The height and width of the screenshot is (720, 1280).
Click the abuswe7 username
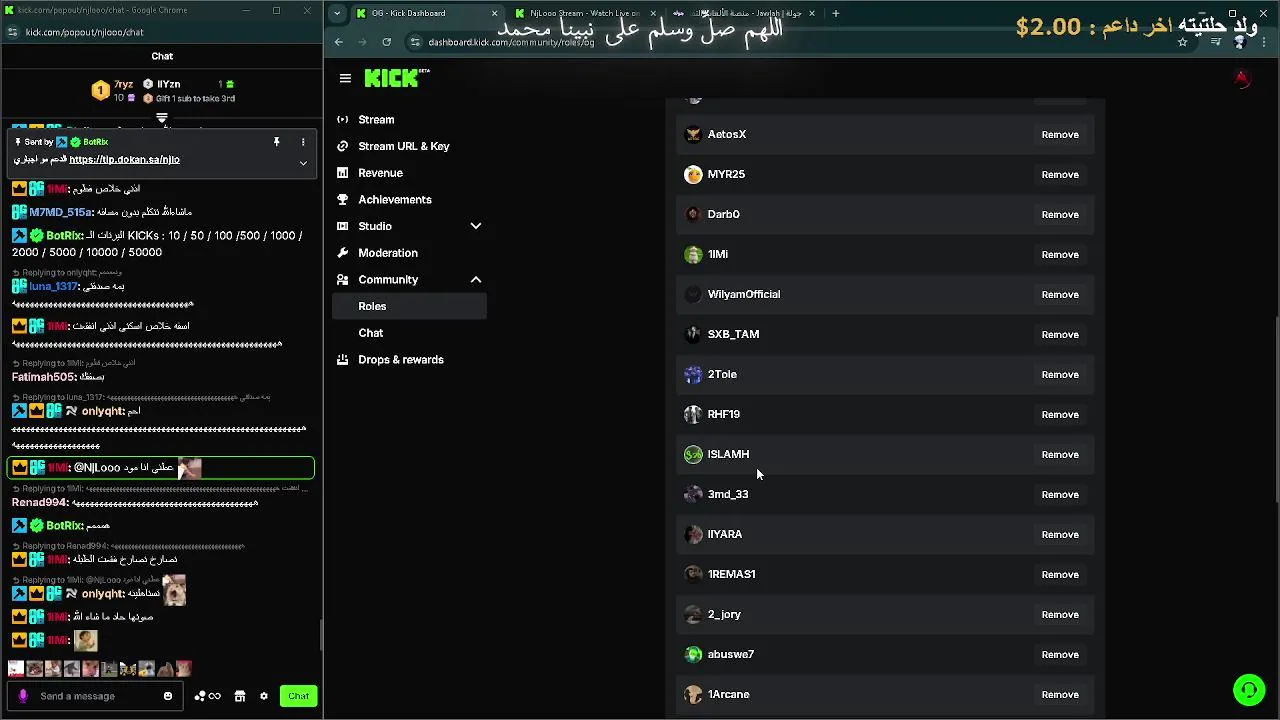(x=731, y=654)
